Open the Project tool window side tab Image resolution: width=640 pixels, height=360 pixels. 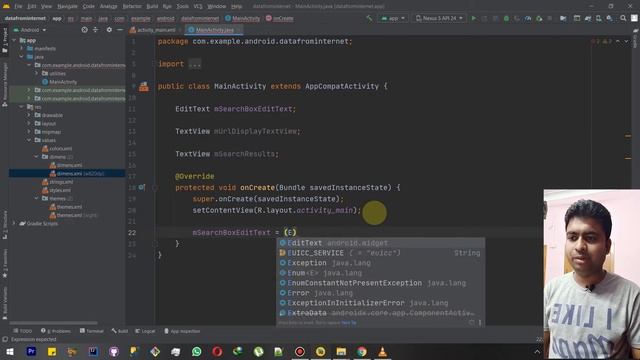(x=5, y=41)
